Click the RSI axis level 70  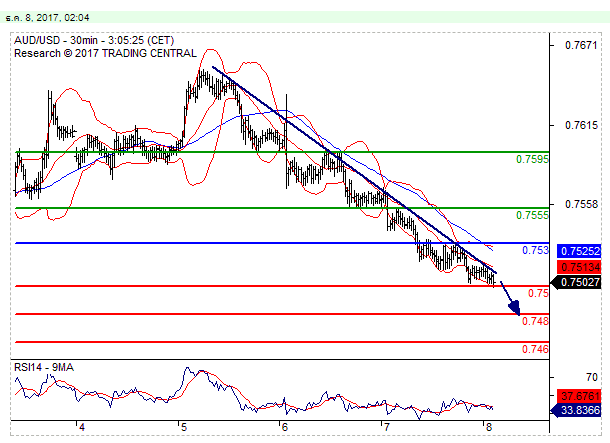[x=592, y=377]
